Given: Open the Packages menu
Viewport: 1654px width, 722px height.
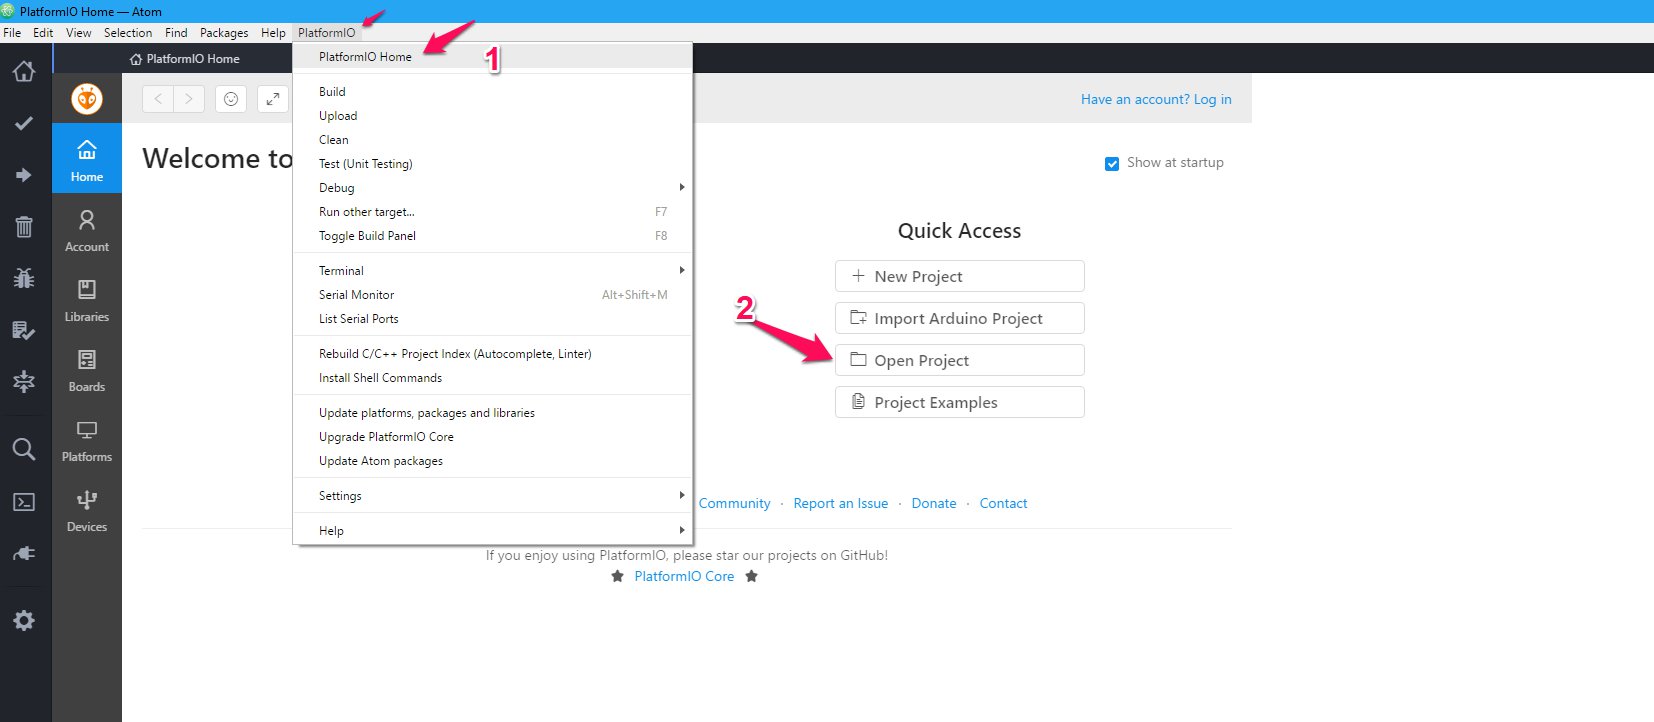Looking at the screenshot, I should coord(224,33).
